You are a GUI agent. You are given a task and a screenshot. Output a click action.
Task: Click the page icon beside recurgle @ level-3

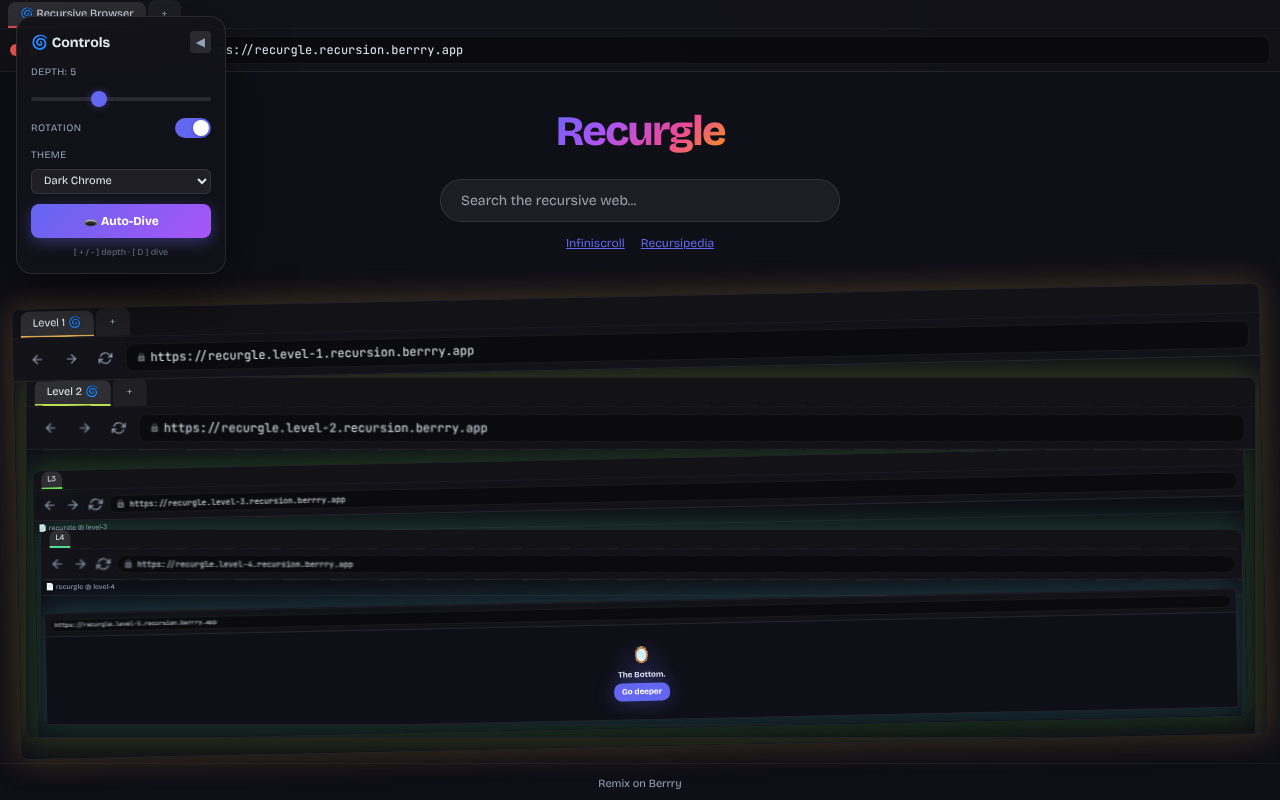click(x=42, y=527)
